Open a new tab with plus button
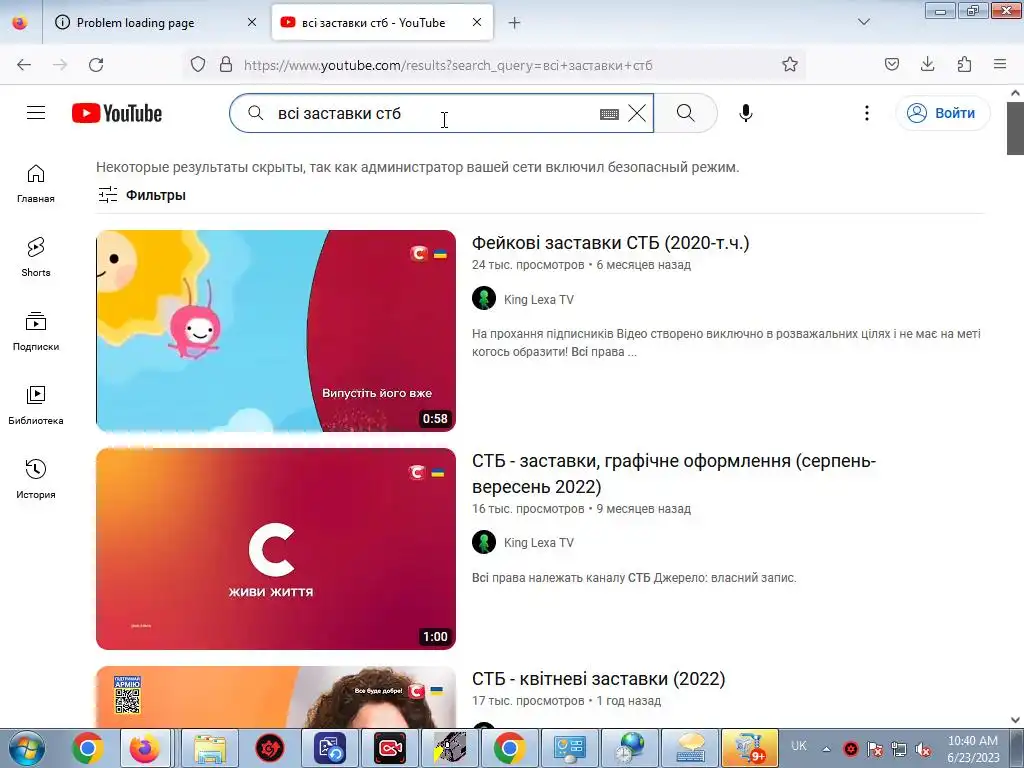 coord(515,23)
